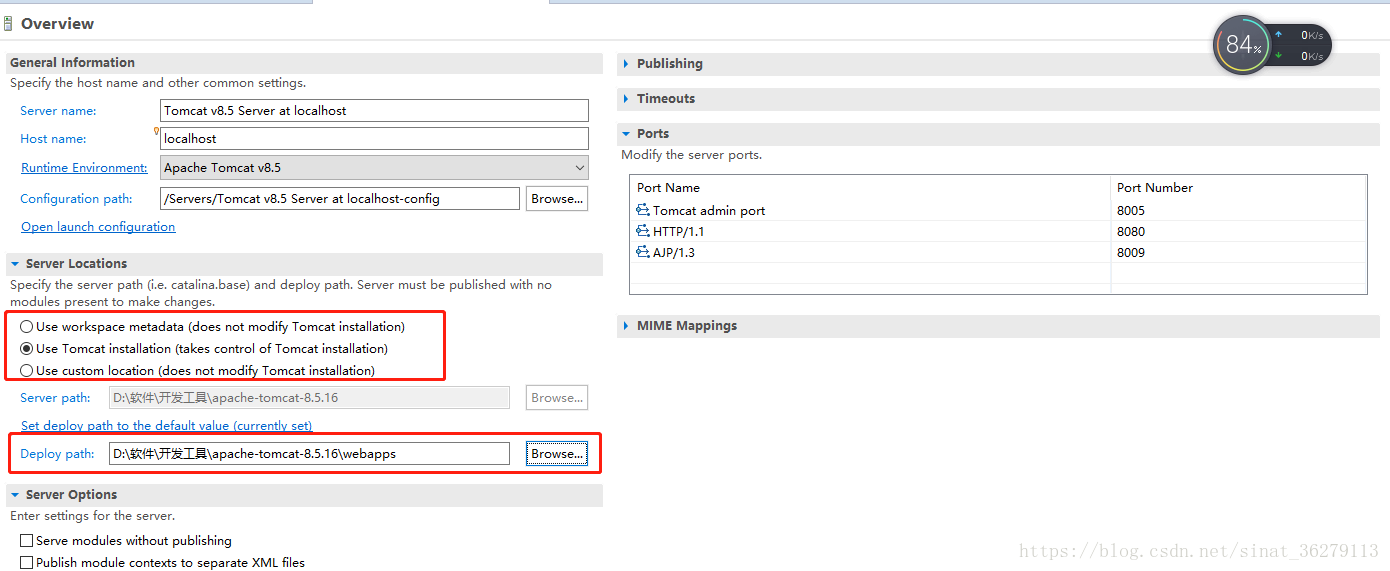1390x571 pixels.
Task: Click the Tomcat admin port icon
Action: click(643, 210)
